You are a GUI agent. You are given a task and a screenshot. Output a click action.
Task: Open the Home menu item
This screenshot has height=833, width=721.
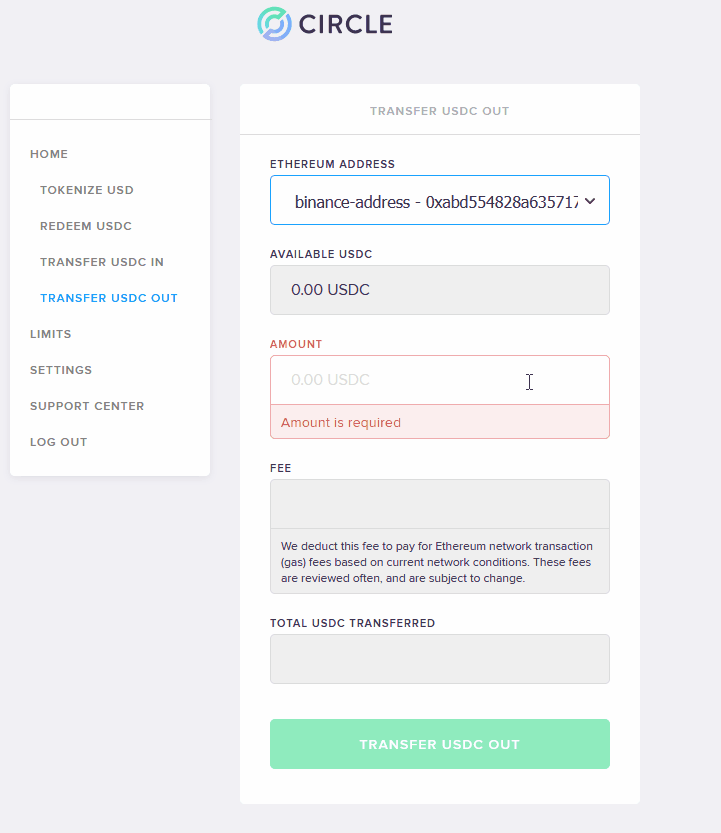(49, 154)
